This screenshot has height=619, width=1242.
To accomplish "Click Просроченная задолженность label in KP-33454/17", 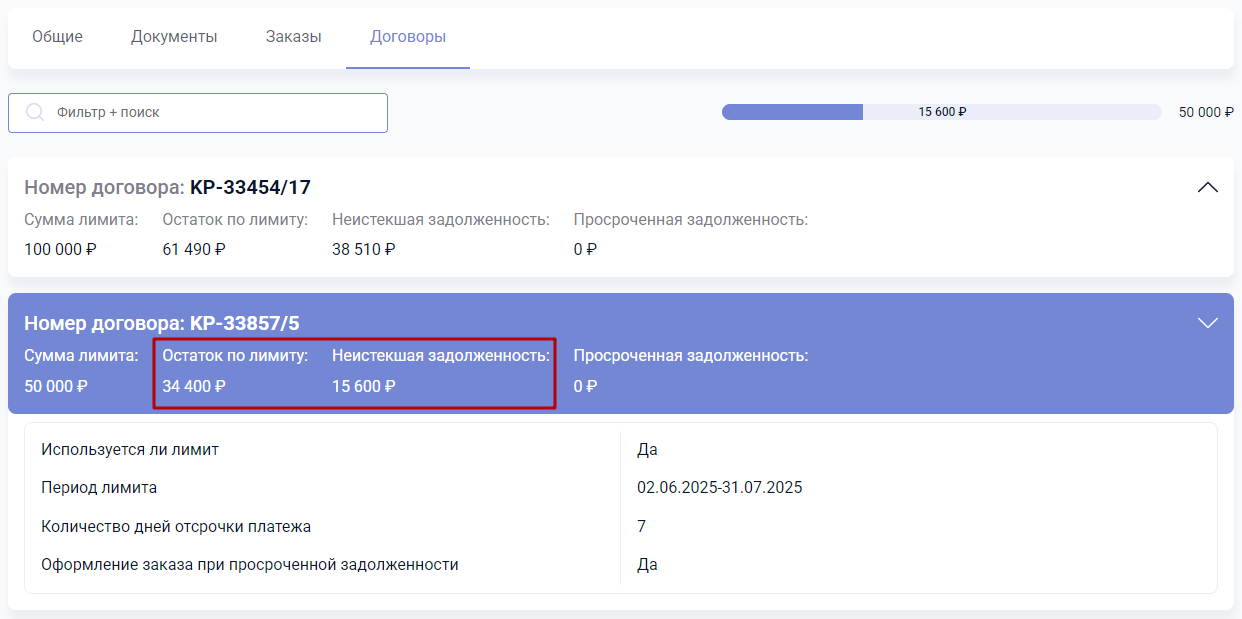I will (691, 219).
